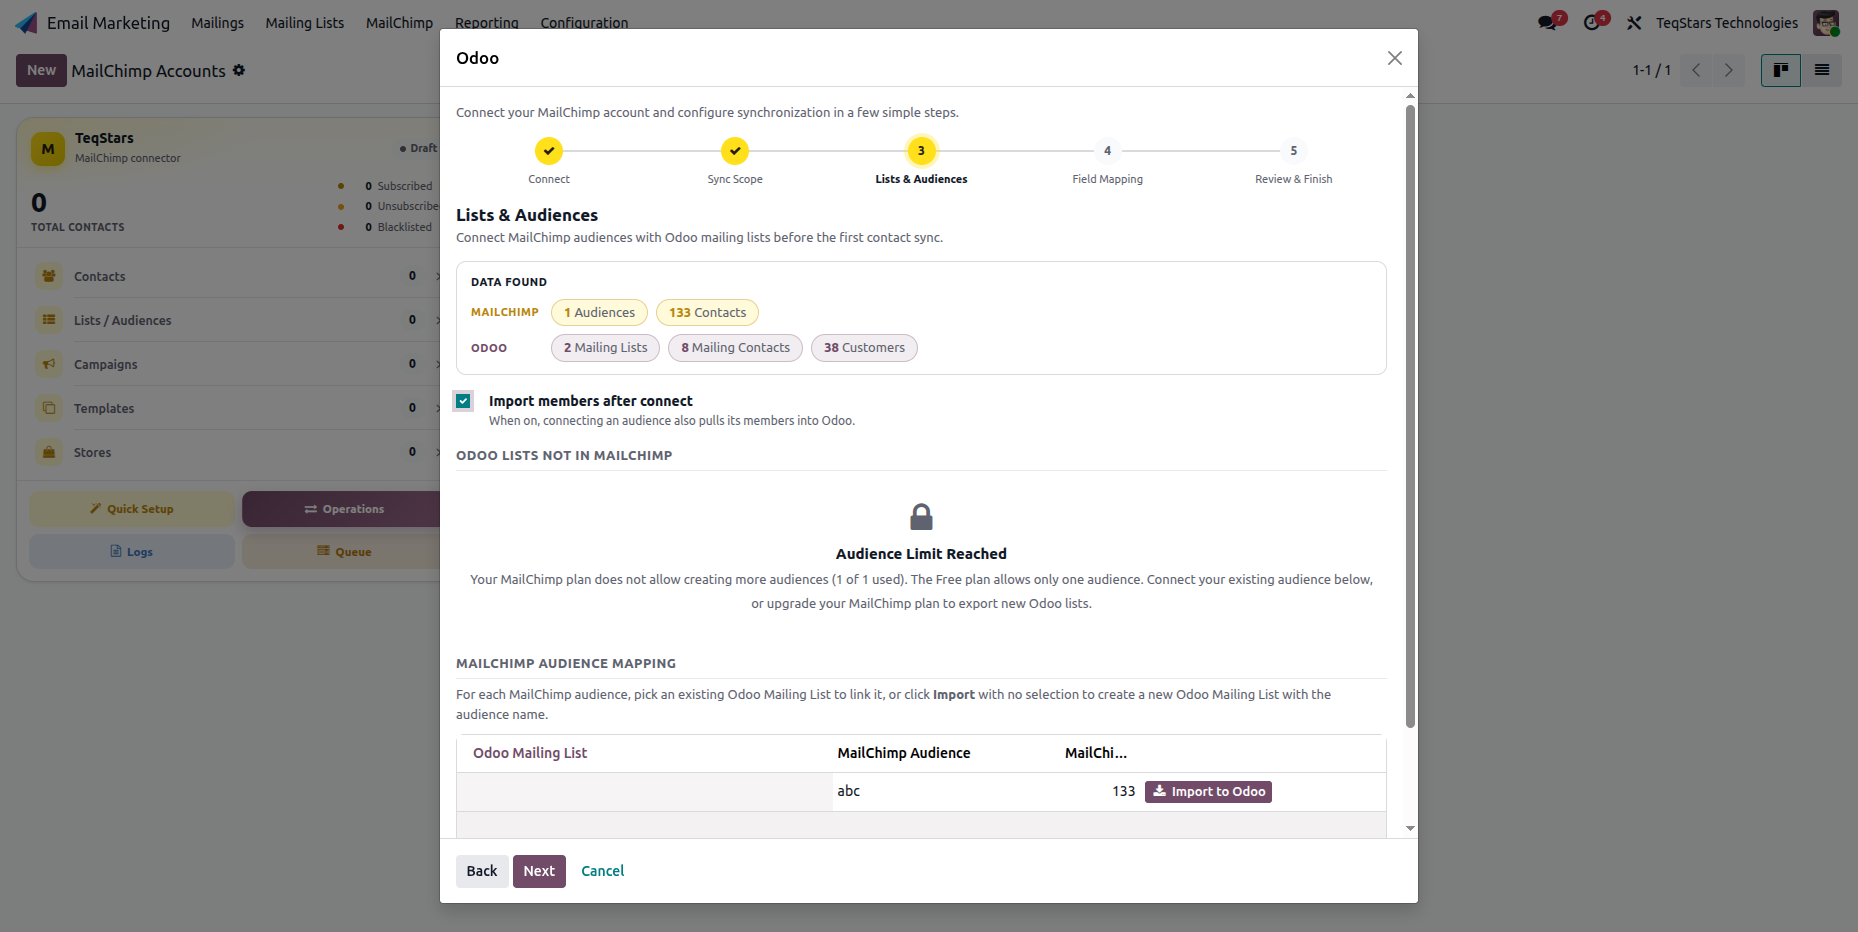
Task: Open the Mailings menu
Action: click(x=217, y=22)
